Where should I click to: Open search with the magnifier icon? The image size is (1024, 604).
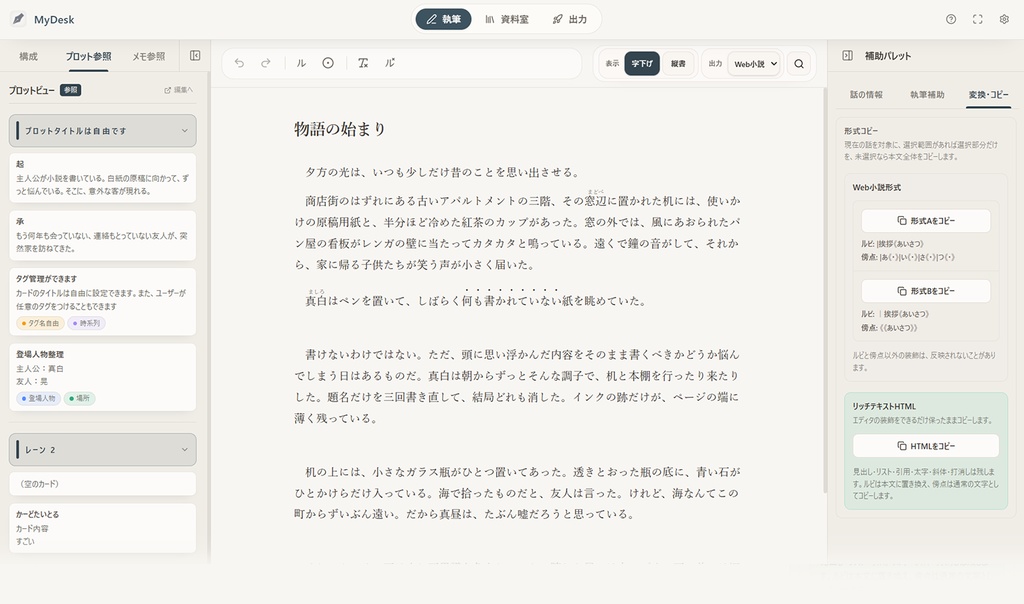799,63
